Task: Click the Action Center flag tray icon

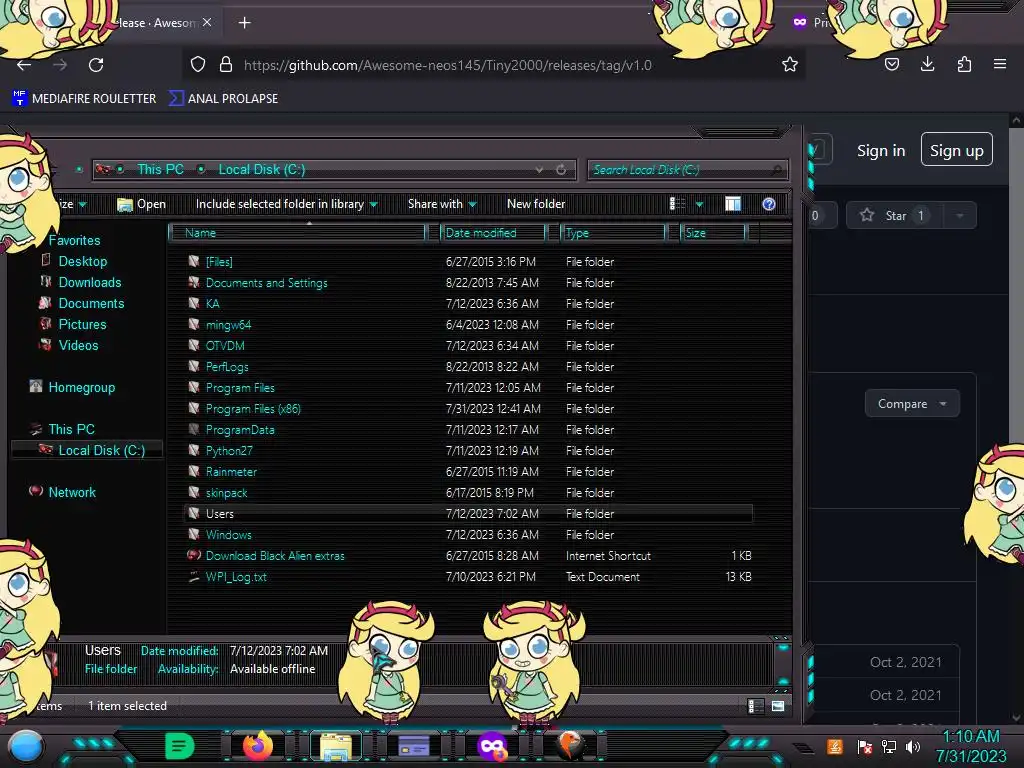Action: pyautogui.click(x=865, y=746)
